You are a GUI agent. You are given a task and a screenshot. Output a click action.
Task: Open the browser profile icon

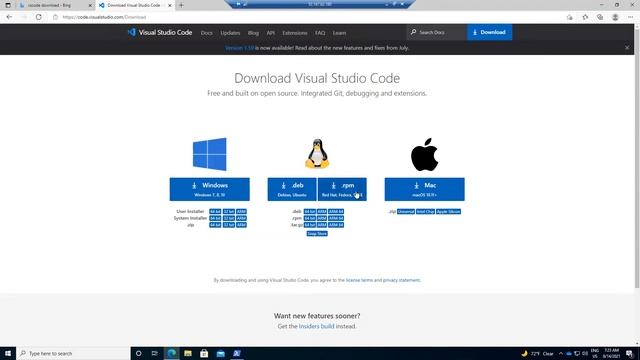tap(615, 17)
